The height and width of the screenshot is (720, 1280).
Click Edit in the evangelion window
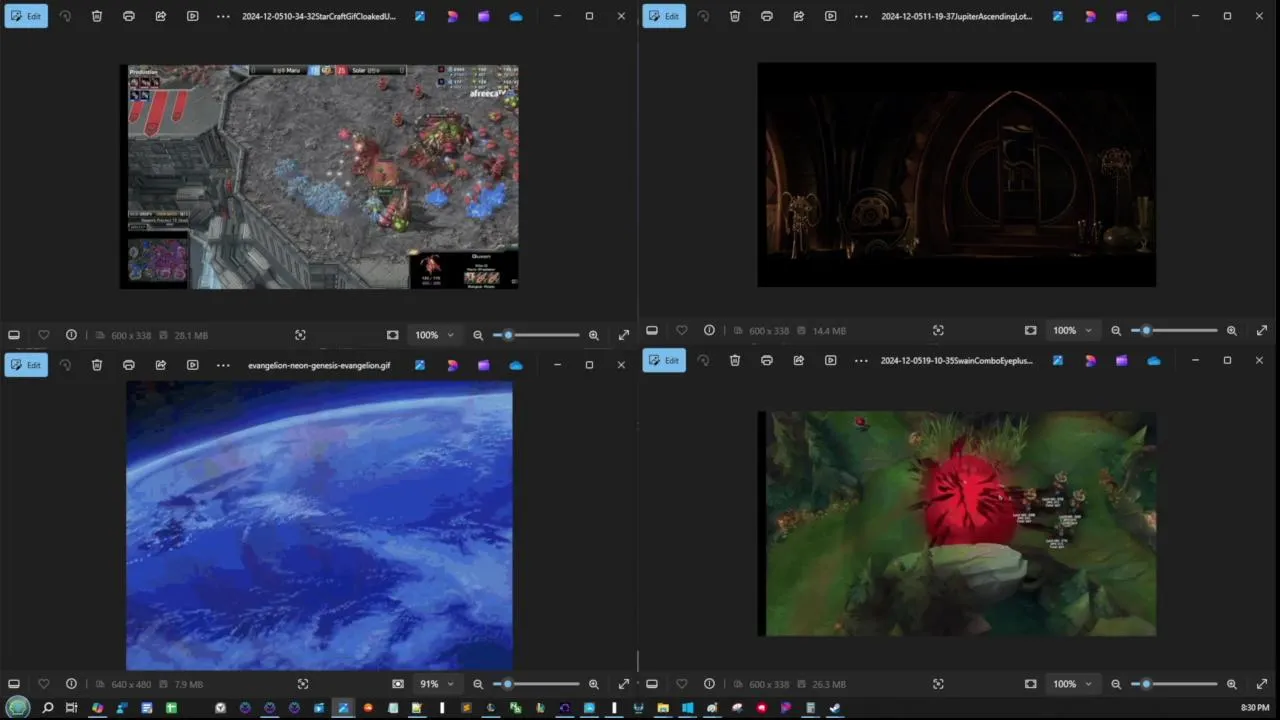(x=26, y=365)
